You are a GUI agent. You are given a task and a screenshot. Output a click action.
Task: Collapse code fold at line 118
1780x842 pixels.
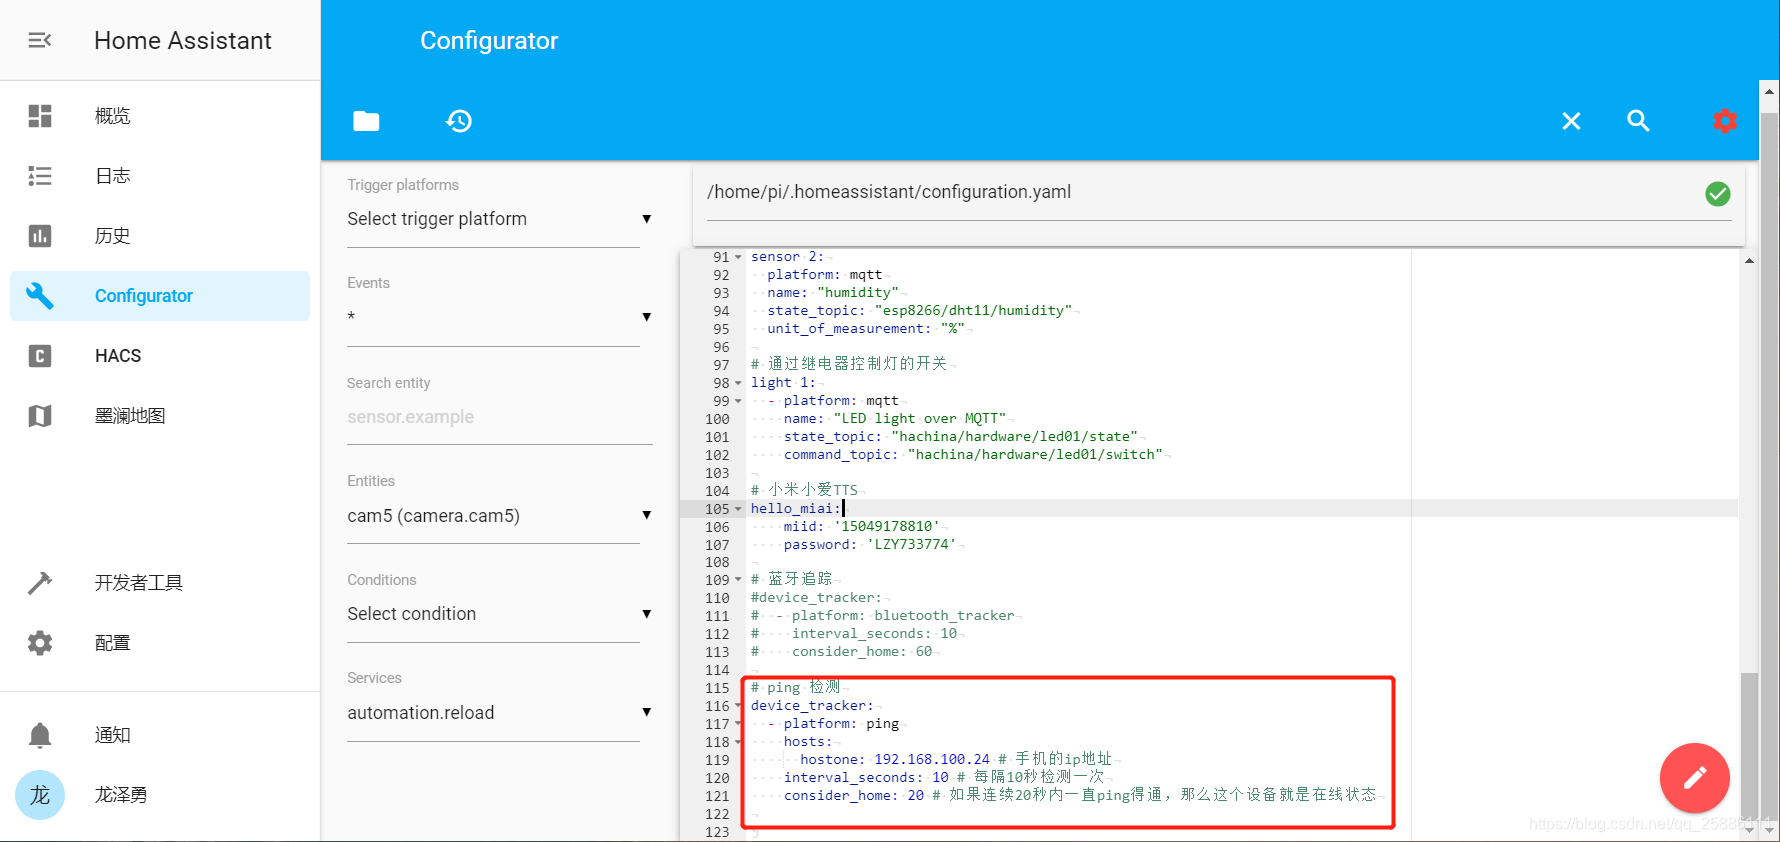[x=738, y=742]
